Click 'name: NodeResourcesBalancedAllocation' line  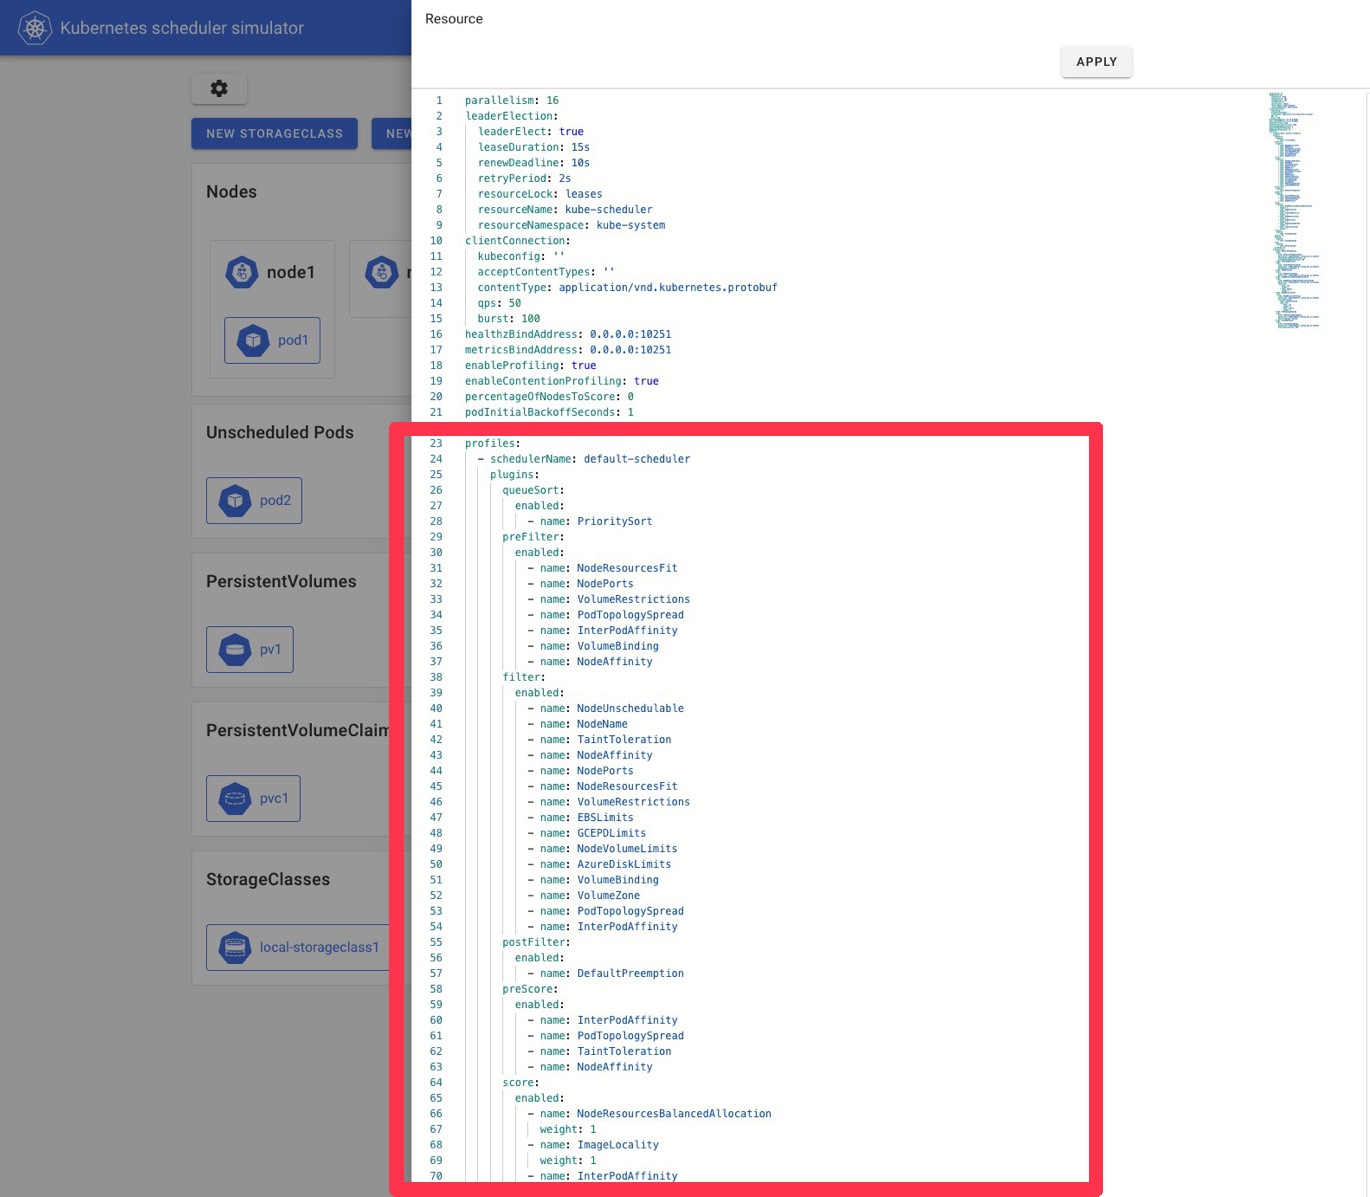(650, 1113)
